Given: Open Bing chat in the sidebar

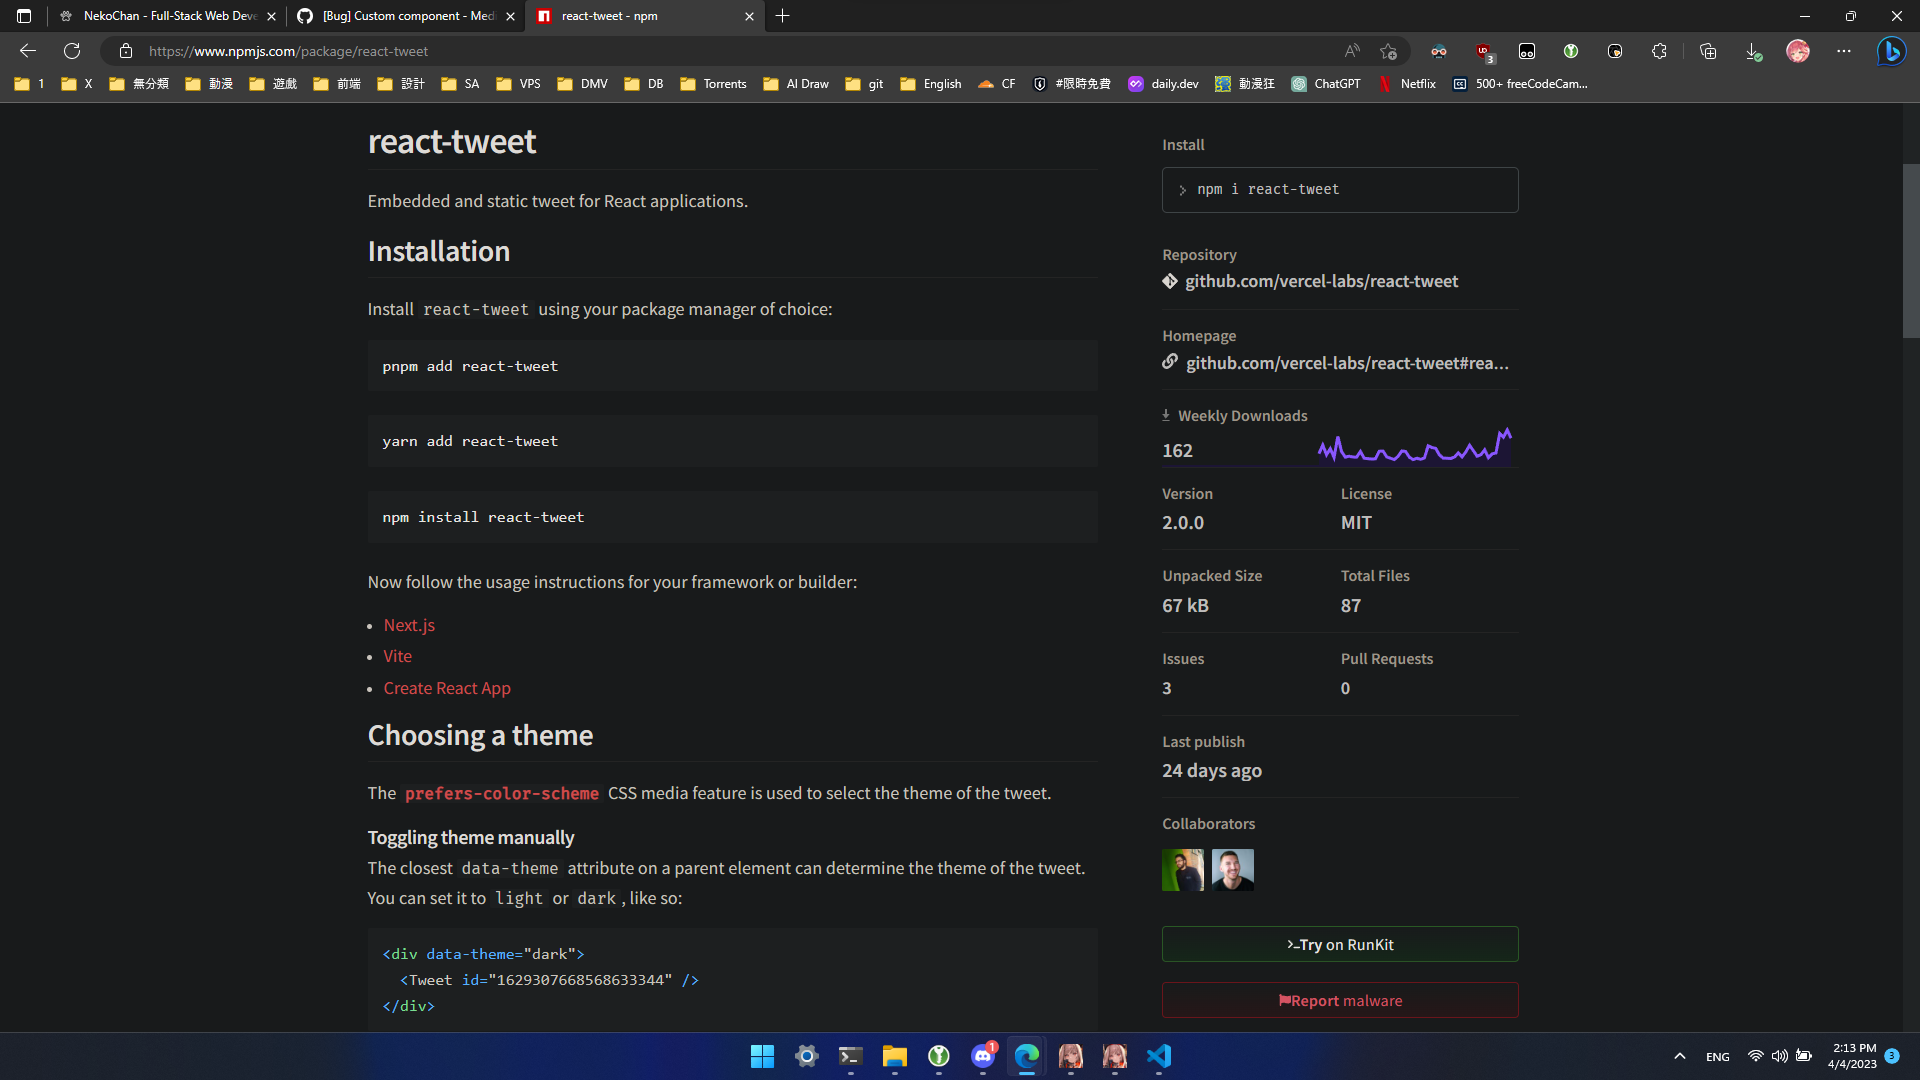Looking at the screenshot, I should point(1892,51).
